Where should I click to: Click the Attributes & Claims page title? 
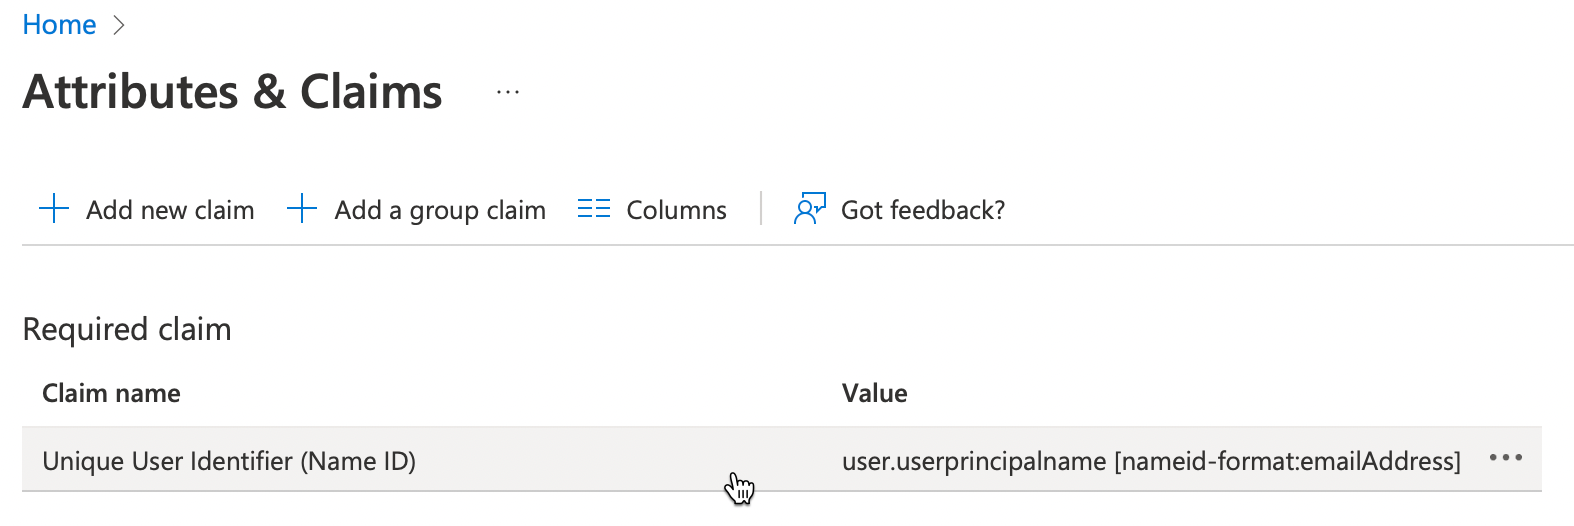[232, 92]
